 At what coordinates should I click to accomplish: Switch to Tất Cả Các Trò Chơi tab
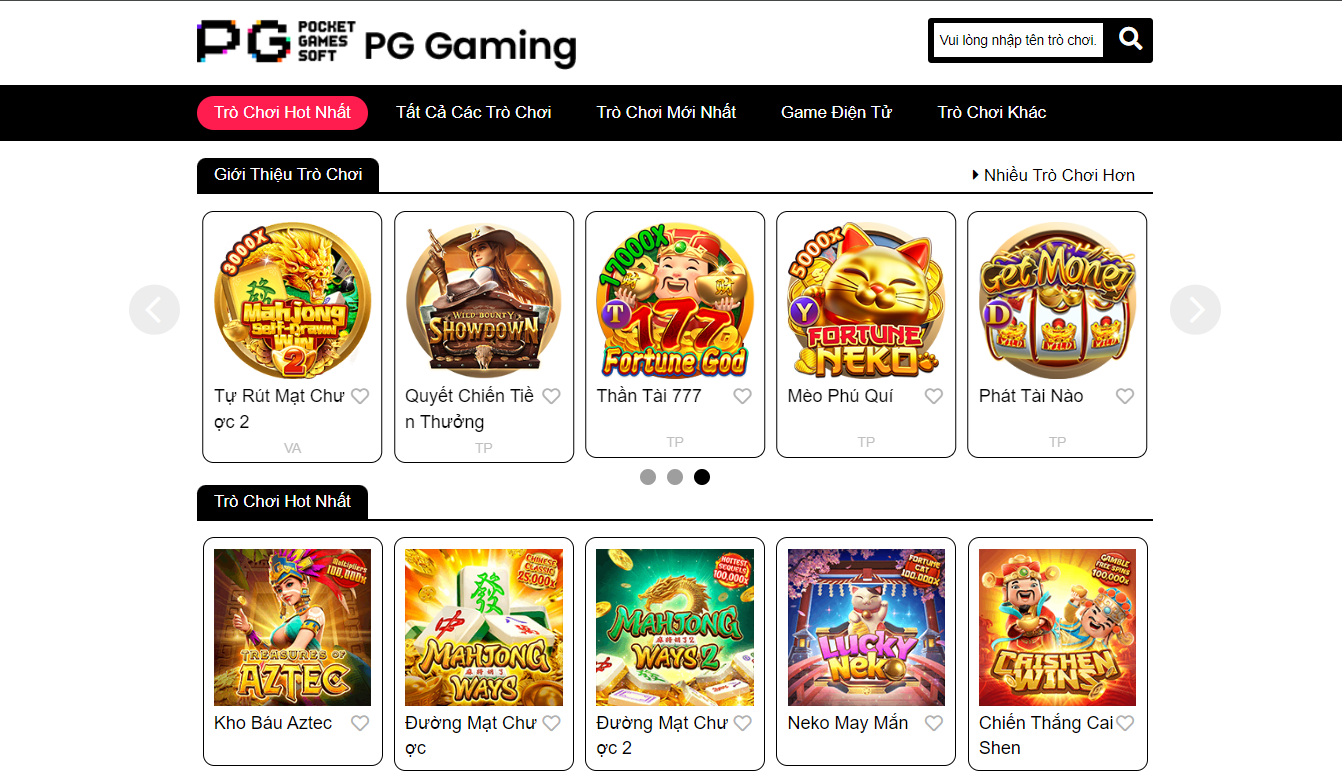pyautogui.click(x=474, y=113)
